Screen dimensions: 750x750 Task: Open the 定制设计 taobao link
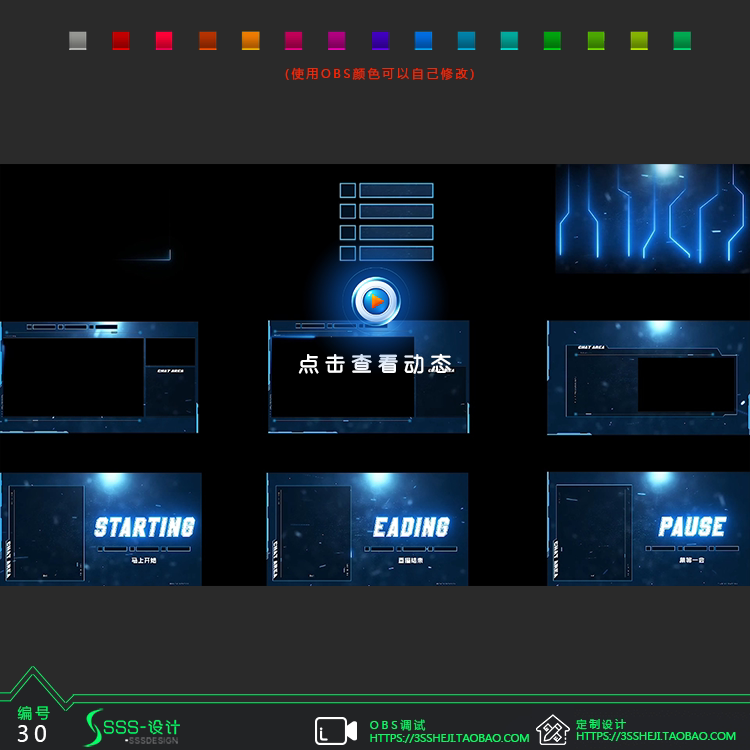point(656,736)
